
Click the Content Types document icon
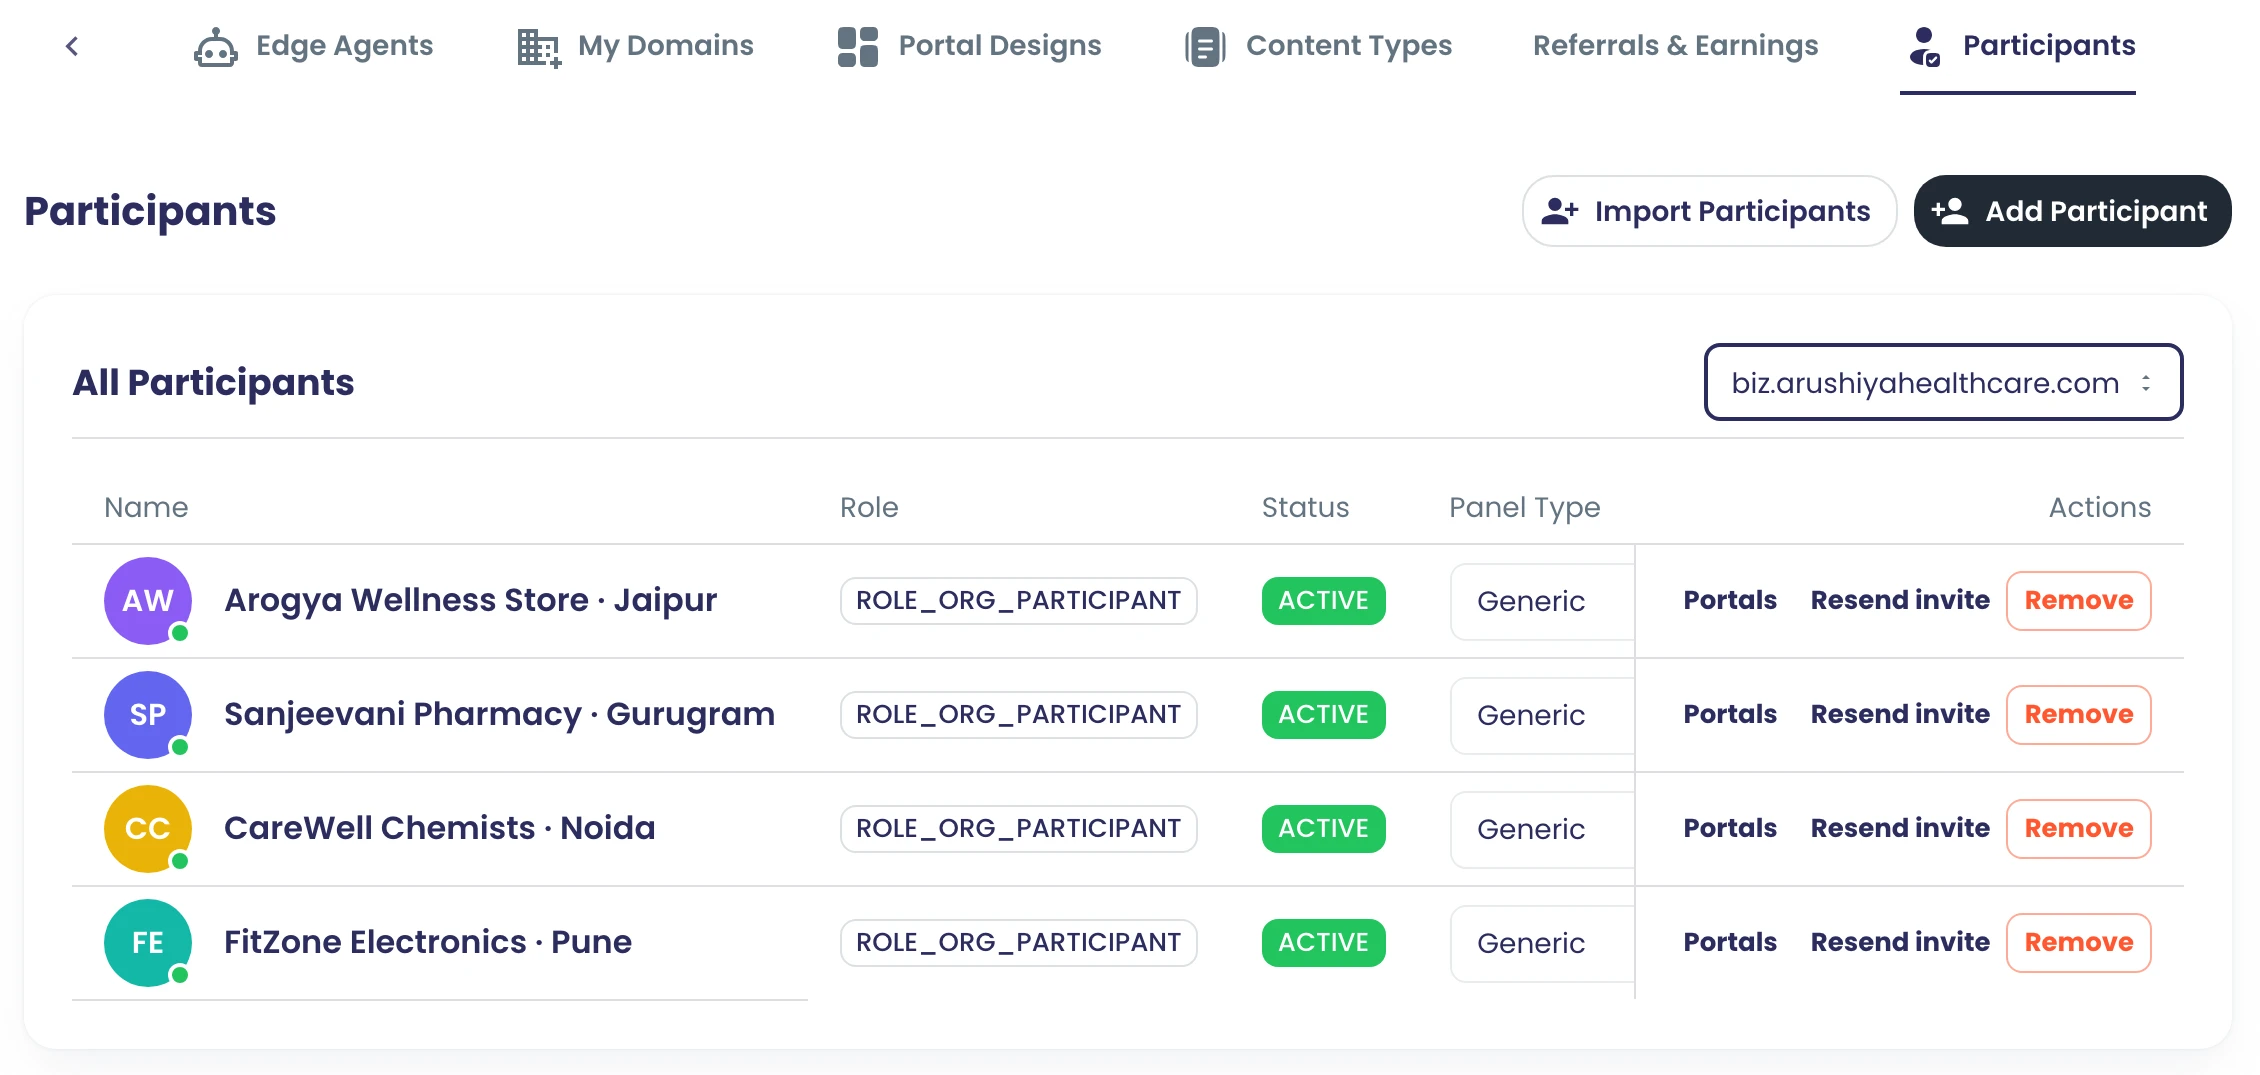[1205, 47]
